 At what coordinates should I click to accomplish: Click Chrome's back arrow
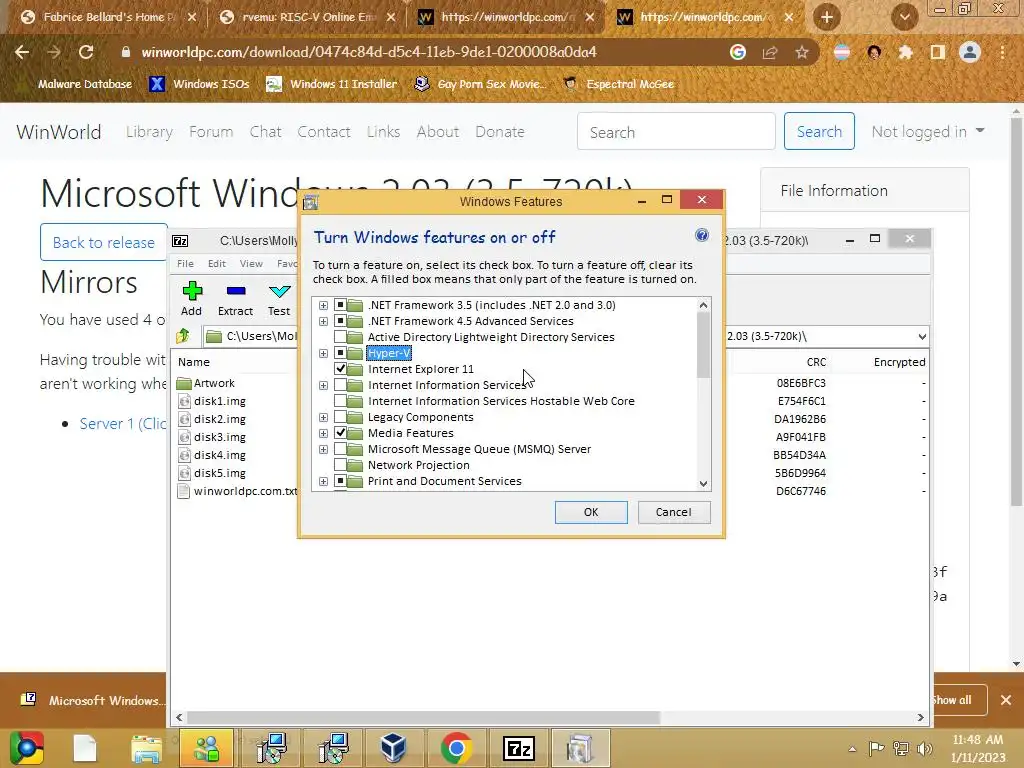coord(22,52)
